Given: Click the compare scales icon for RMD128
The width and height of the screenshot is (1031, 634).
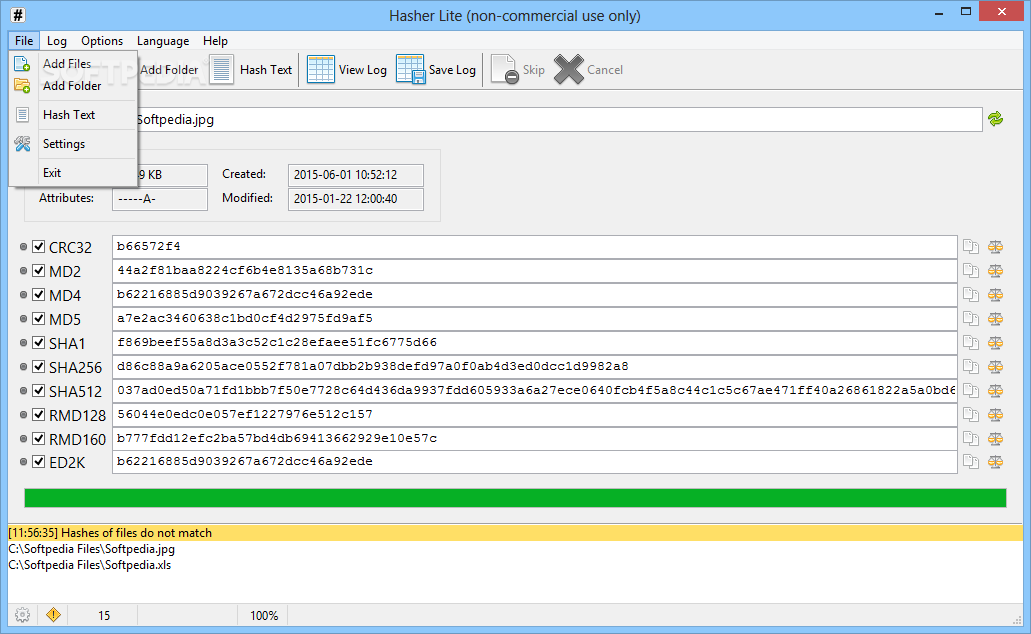Looking at the screenshot, I should (x=995, y=414).
